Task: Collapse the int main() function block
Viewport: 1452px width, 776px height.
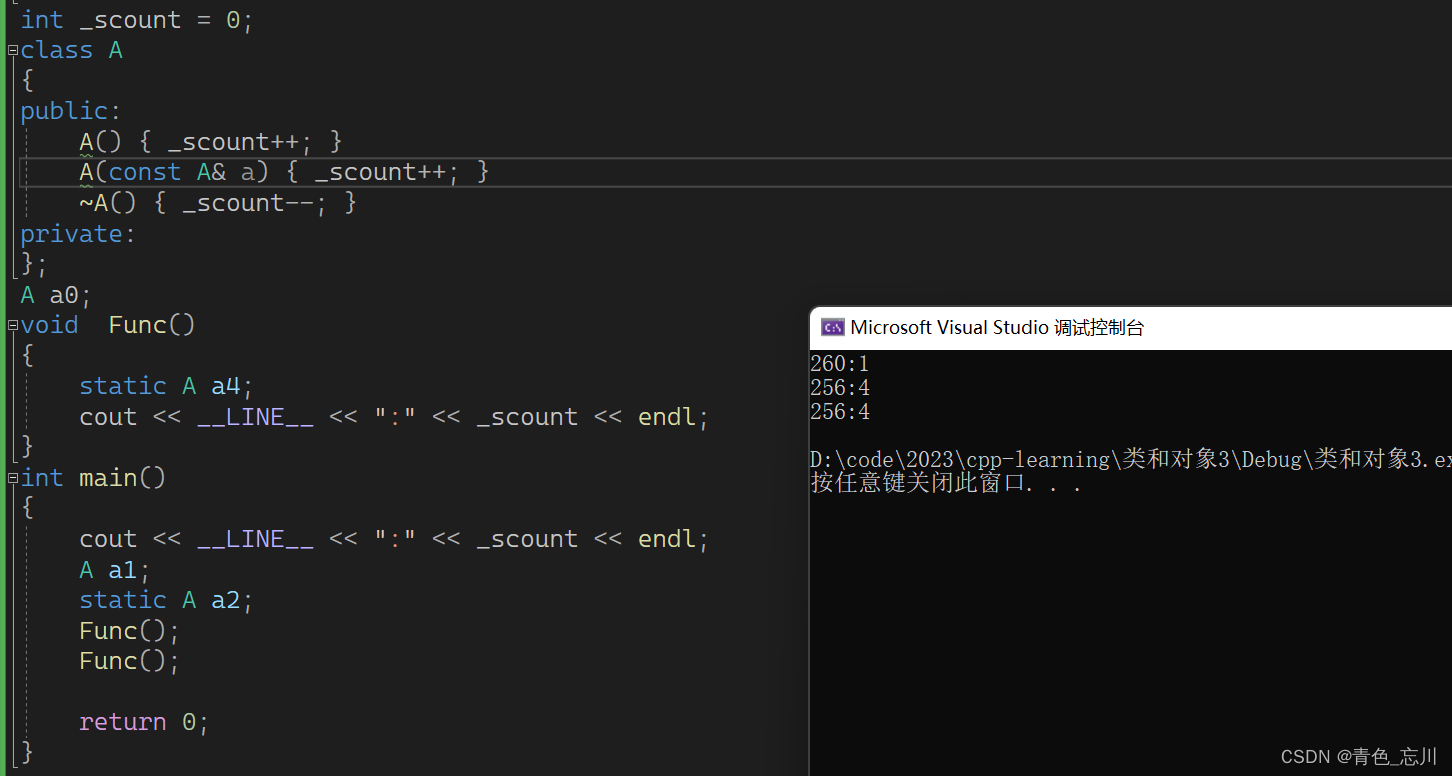Action: [13, 478]
